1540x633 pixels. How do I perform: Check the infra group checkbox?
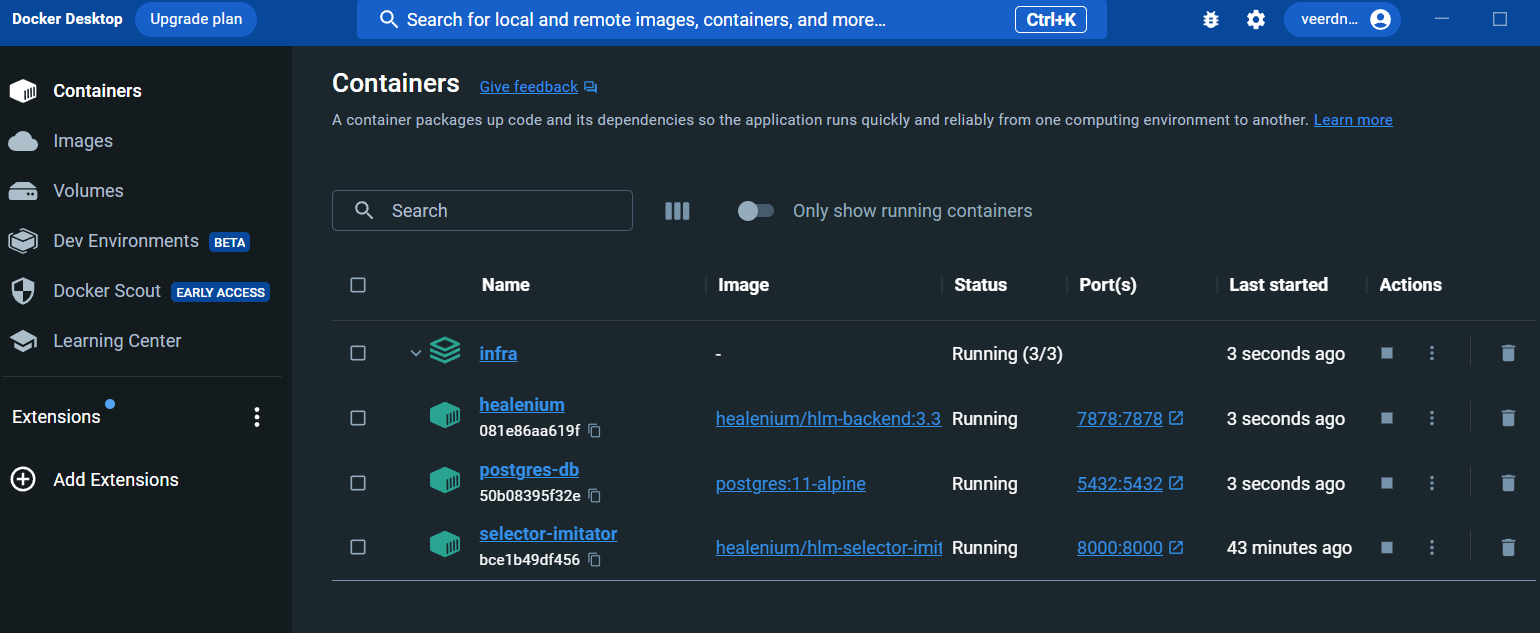(x=358, y=353)
